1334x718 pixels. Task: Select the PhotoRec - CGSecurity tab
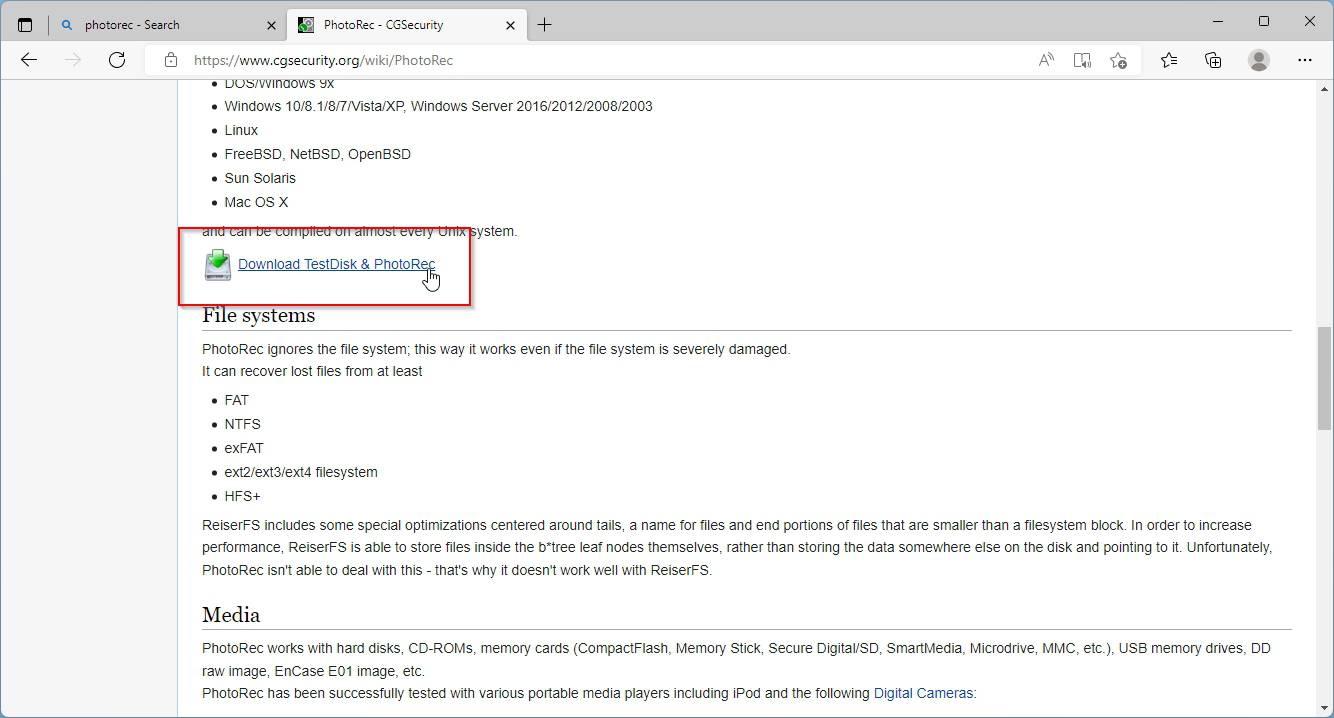[x=406, y=25]
